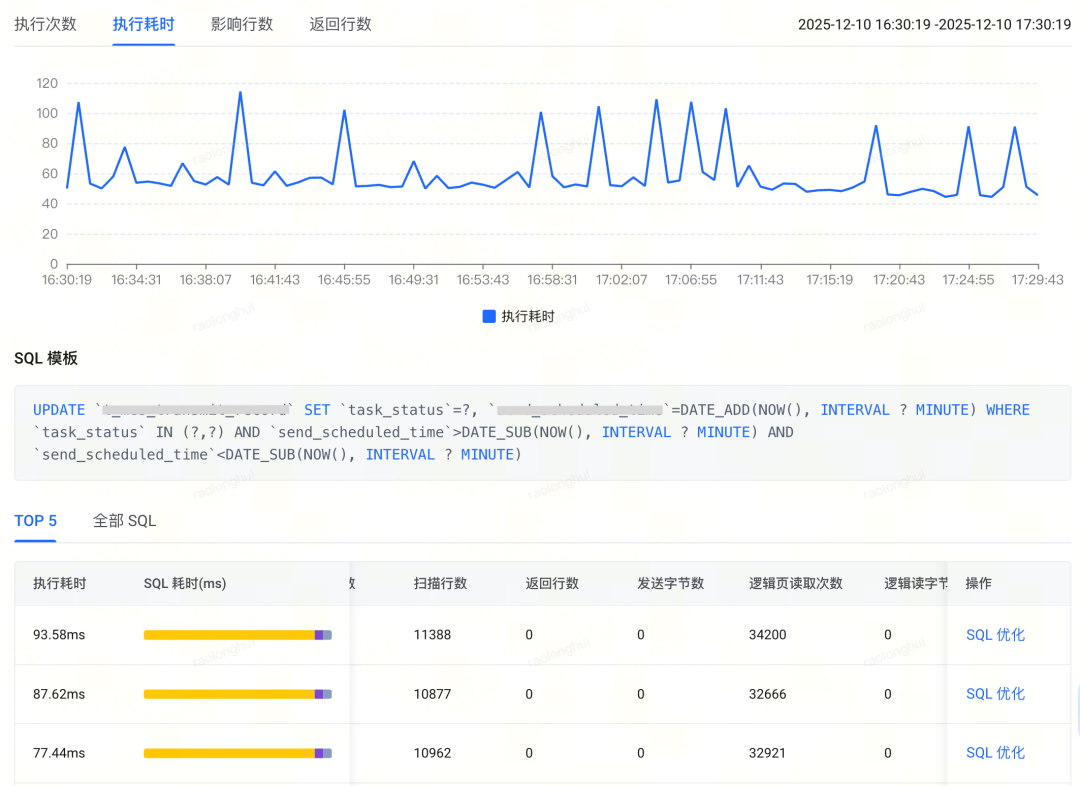
Task: Select the TOP 5 tab
Action: 35,521
